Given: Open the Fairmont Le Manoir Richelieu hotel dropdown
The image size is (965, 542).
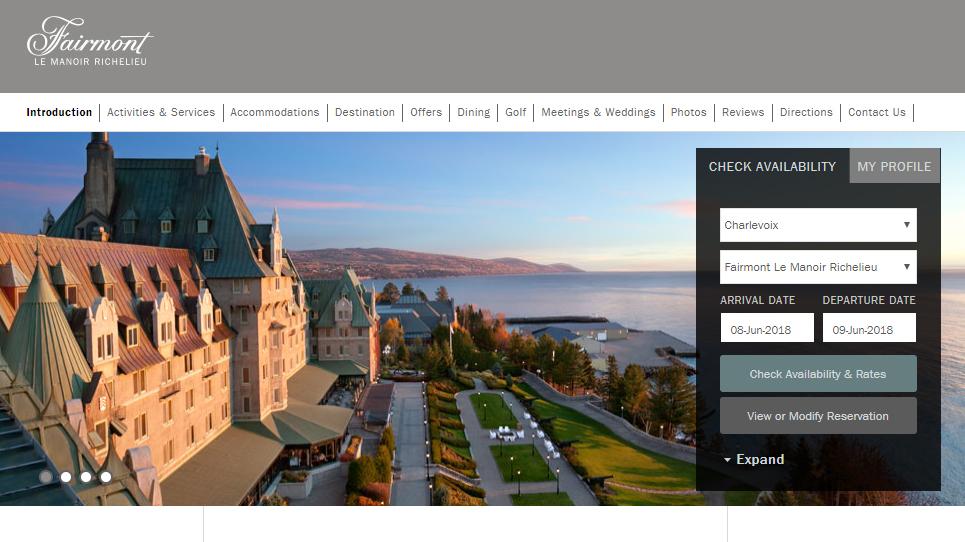Looking at the screenshot, I should [817, 267].
